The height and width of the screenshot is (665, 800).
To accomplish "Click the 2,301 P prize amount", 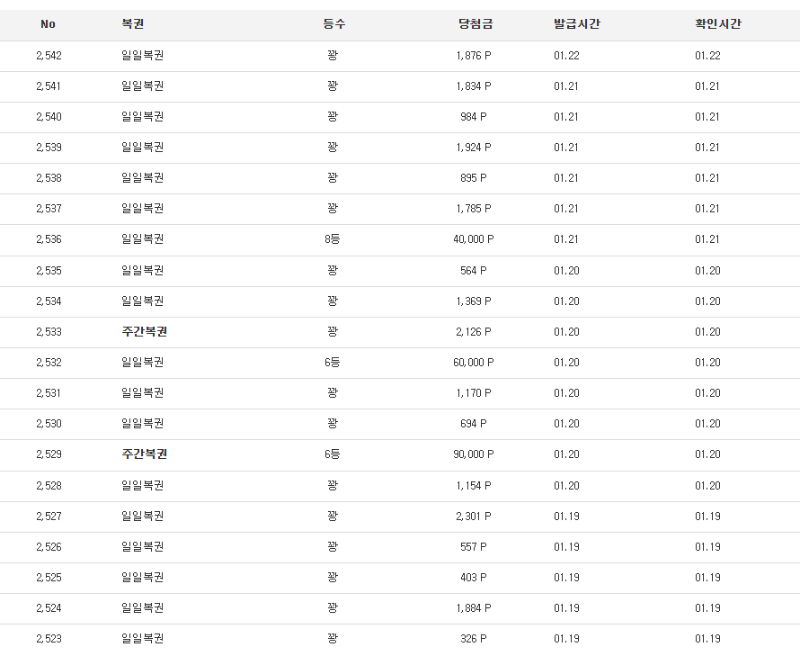I will (x=473, y=516).
